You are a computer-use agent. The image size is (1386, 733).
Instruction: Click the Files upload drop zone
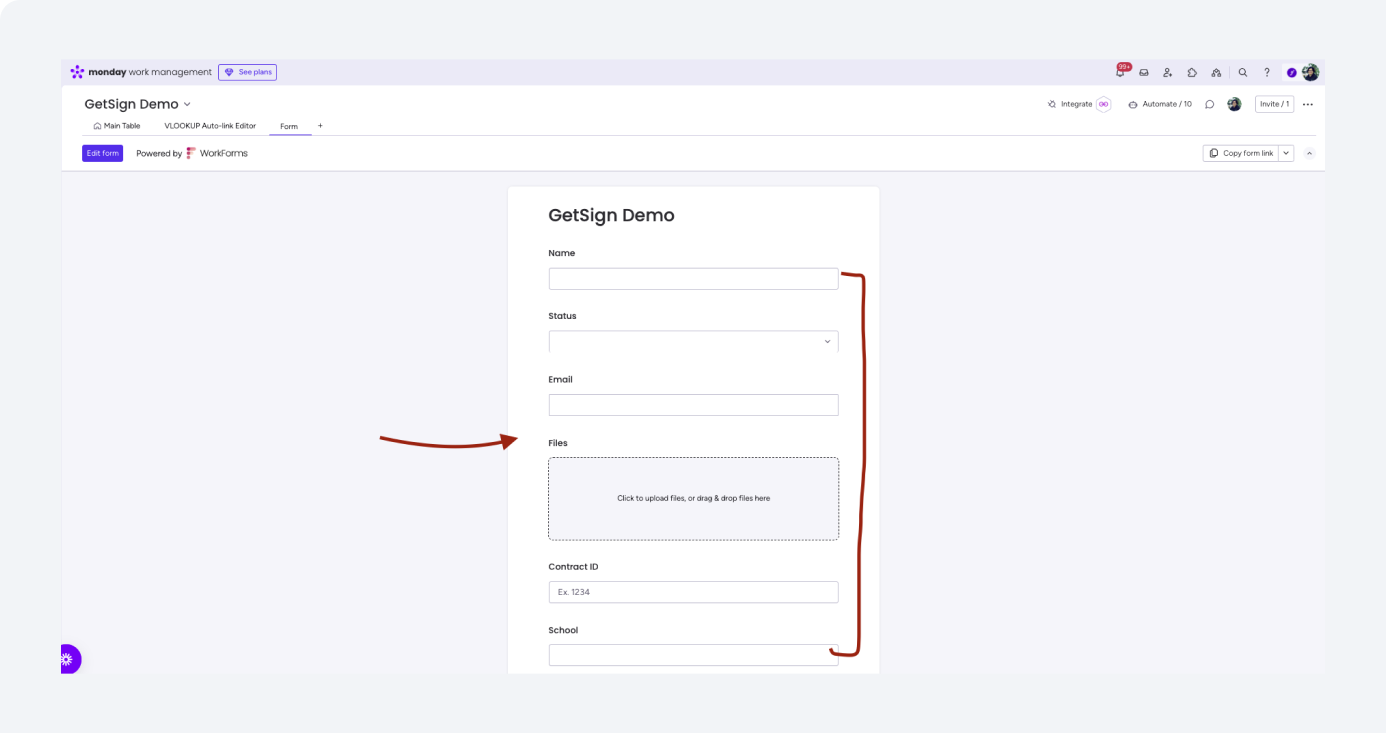(693, 498)
